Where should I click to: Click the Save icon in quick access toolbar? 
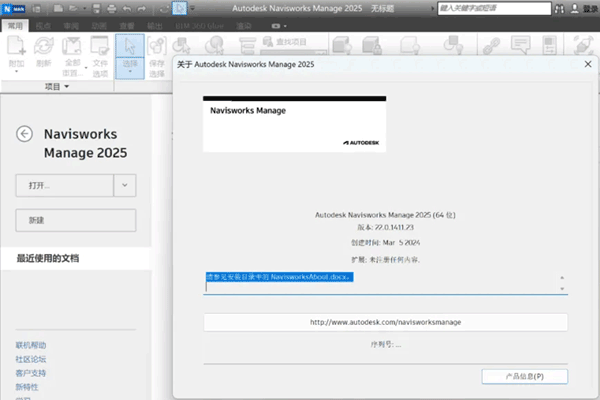tap(96, 8)
